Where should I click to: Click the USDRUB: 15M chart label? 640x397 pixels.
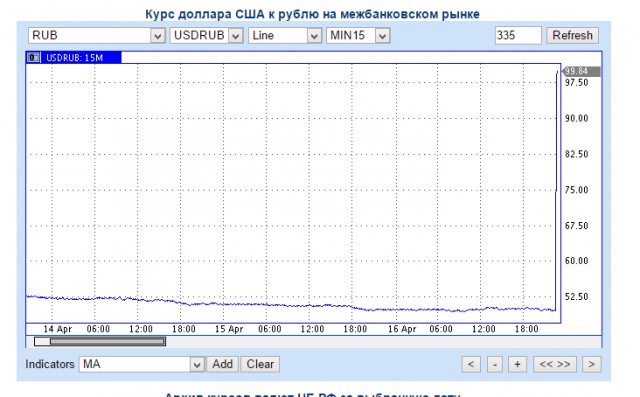[x=74, y=58]
